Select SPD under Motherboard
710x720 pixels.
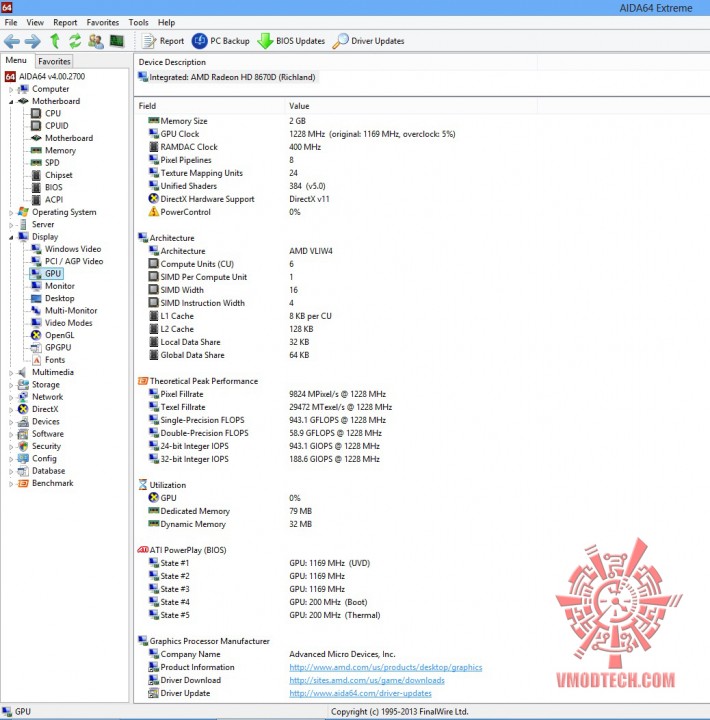45,163
